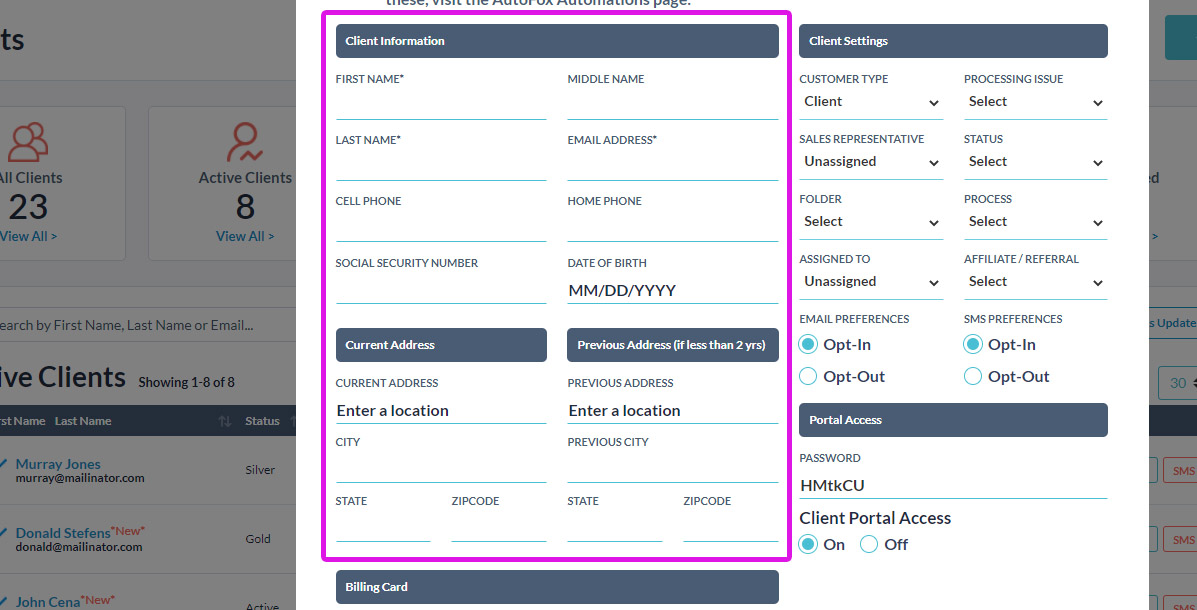Click the edit pencil icon for Murray Jones

3,463
